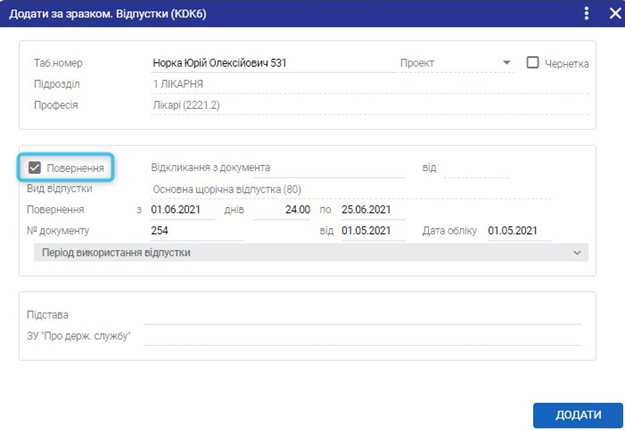Enable the Чернетка checkbox
The width and height of the screenshot is (625, 430).
[x=532, y=62]
